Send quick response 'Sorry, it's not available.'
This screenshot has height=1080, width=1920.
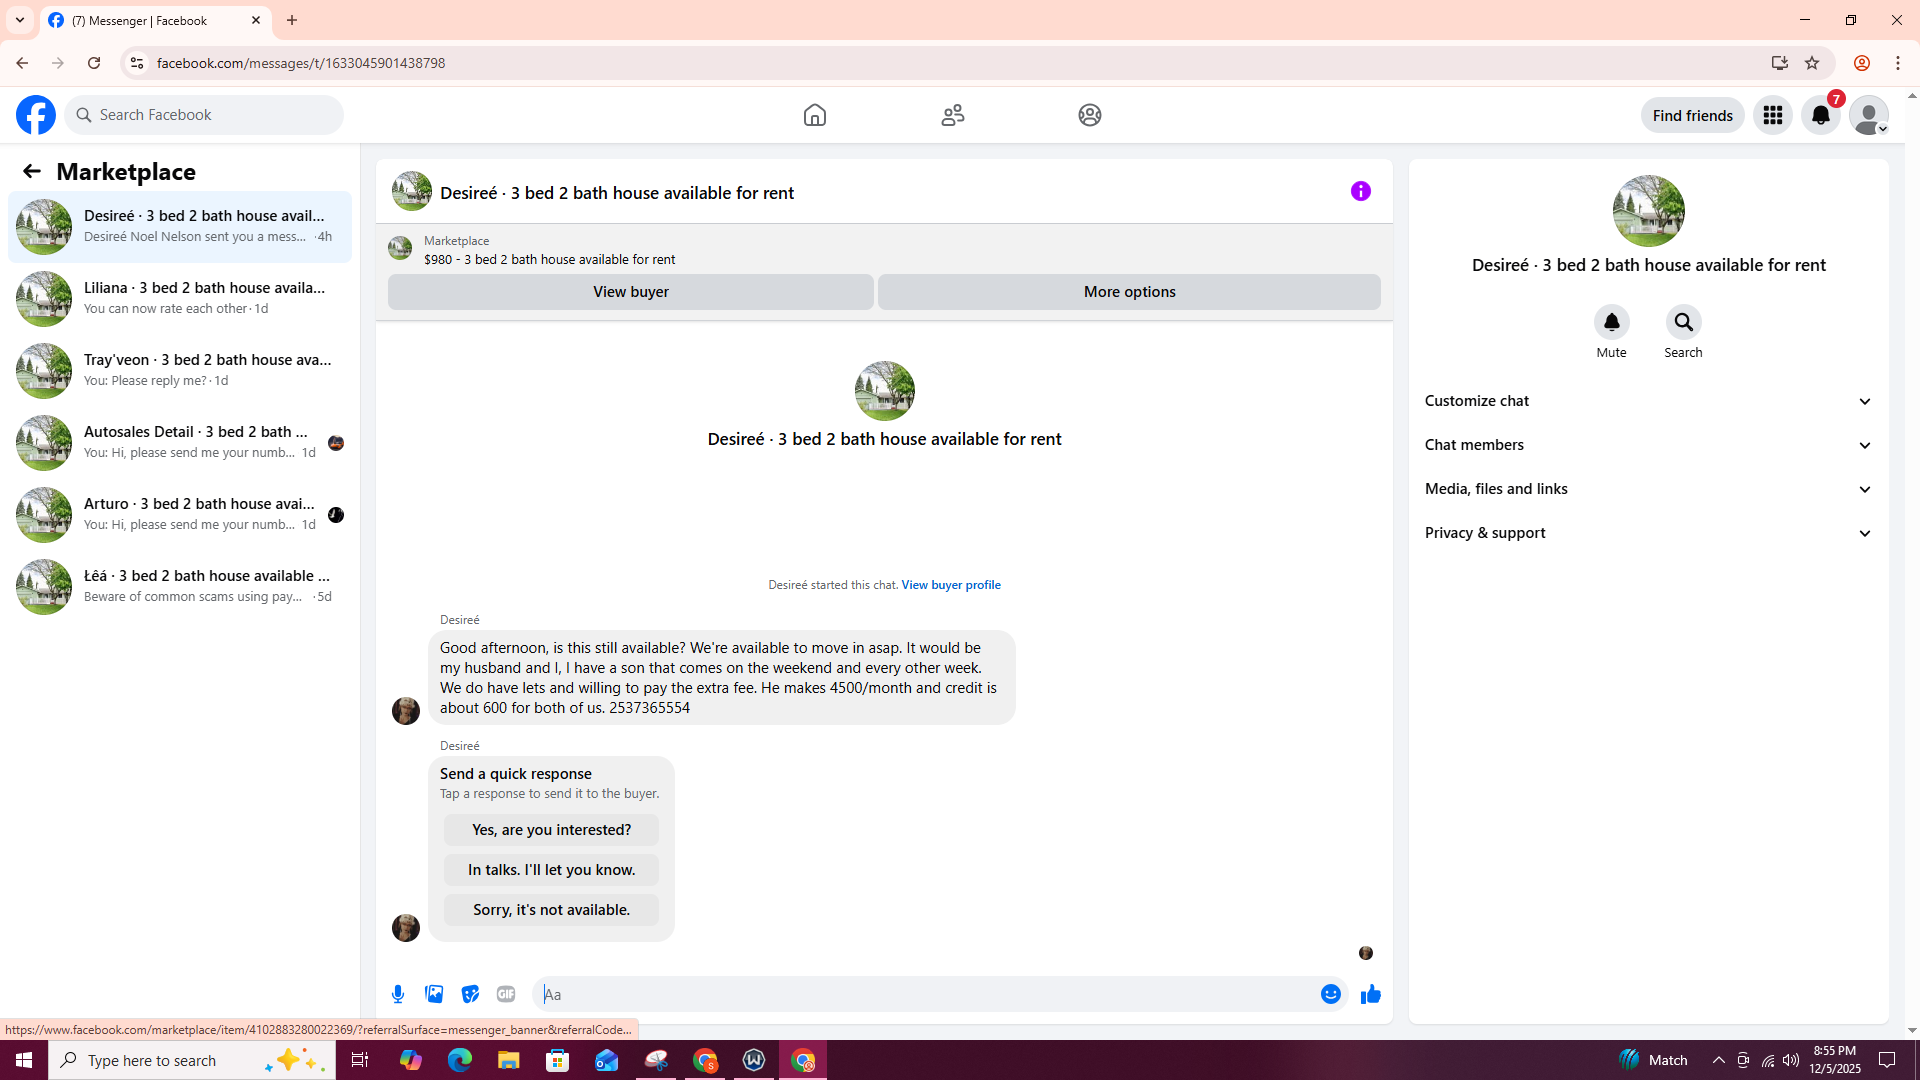coord(551,910)
